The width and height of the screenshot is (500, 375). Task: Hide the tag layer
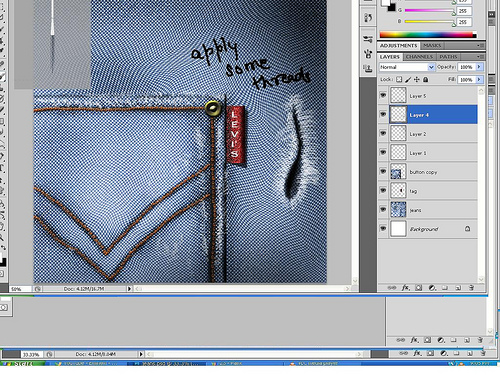pos(383,190)
